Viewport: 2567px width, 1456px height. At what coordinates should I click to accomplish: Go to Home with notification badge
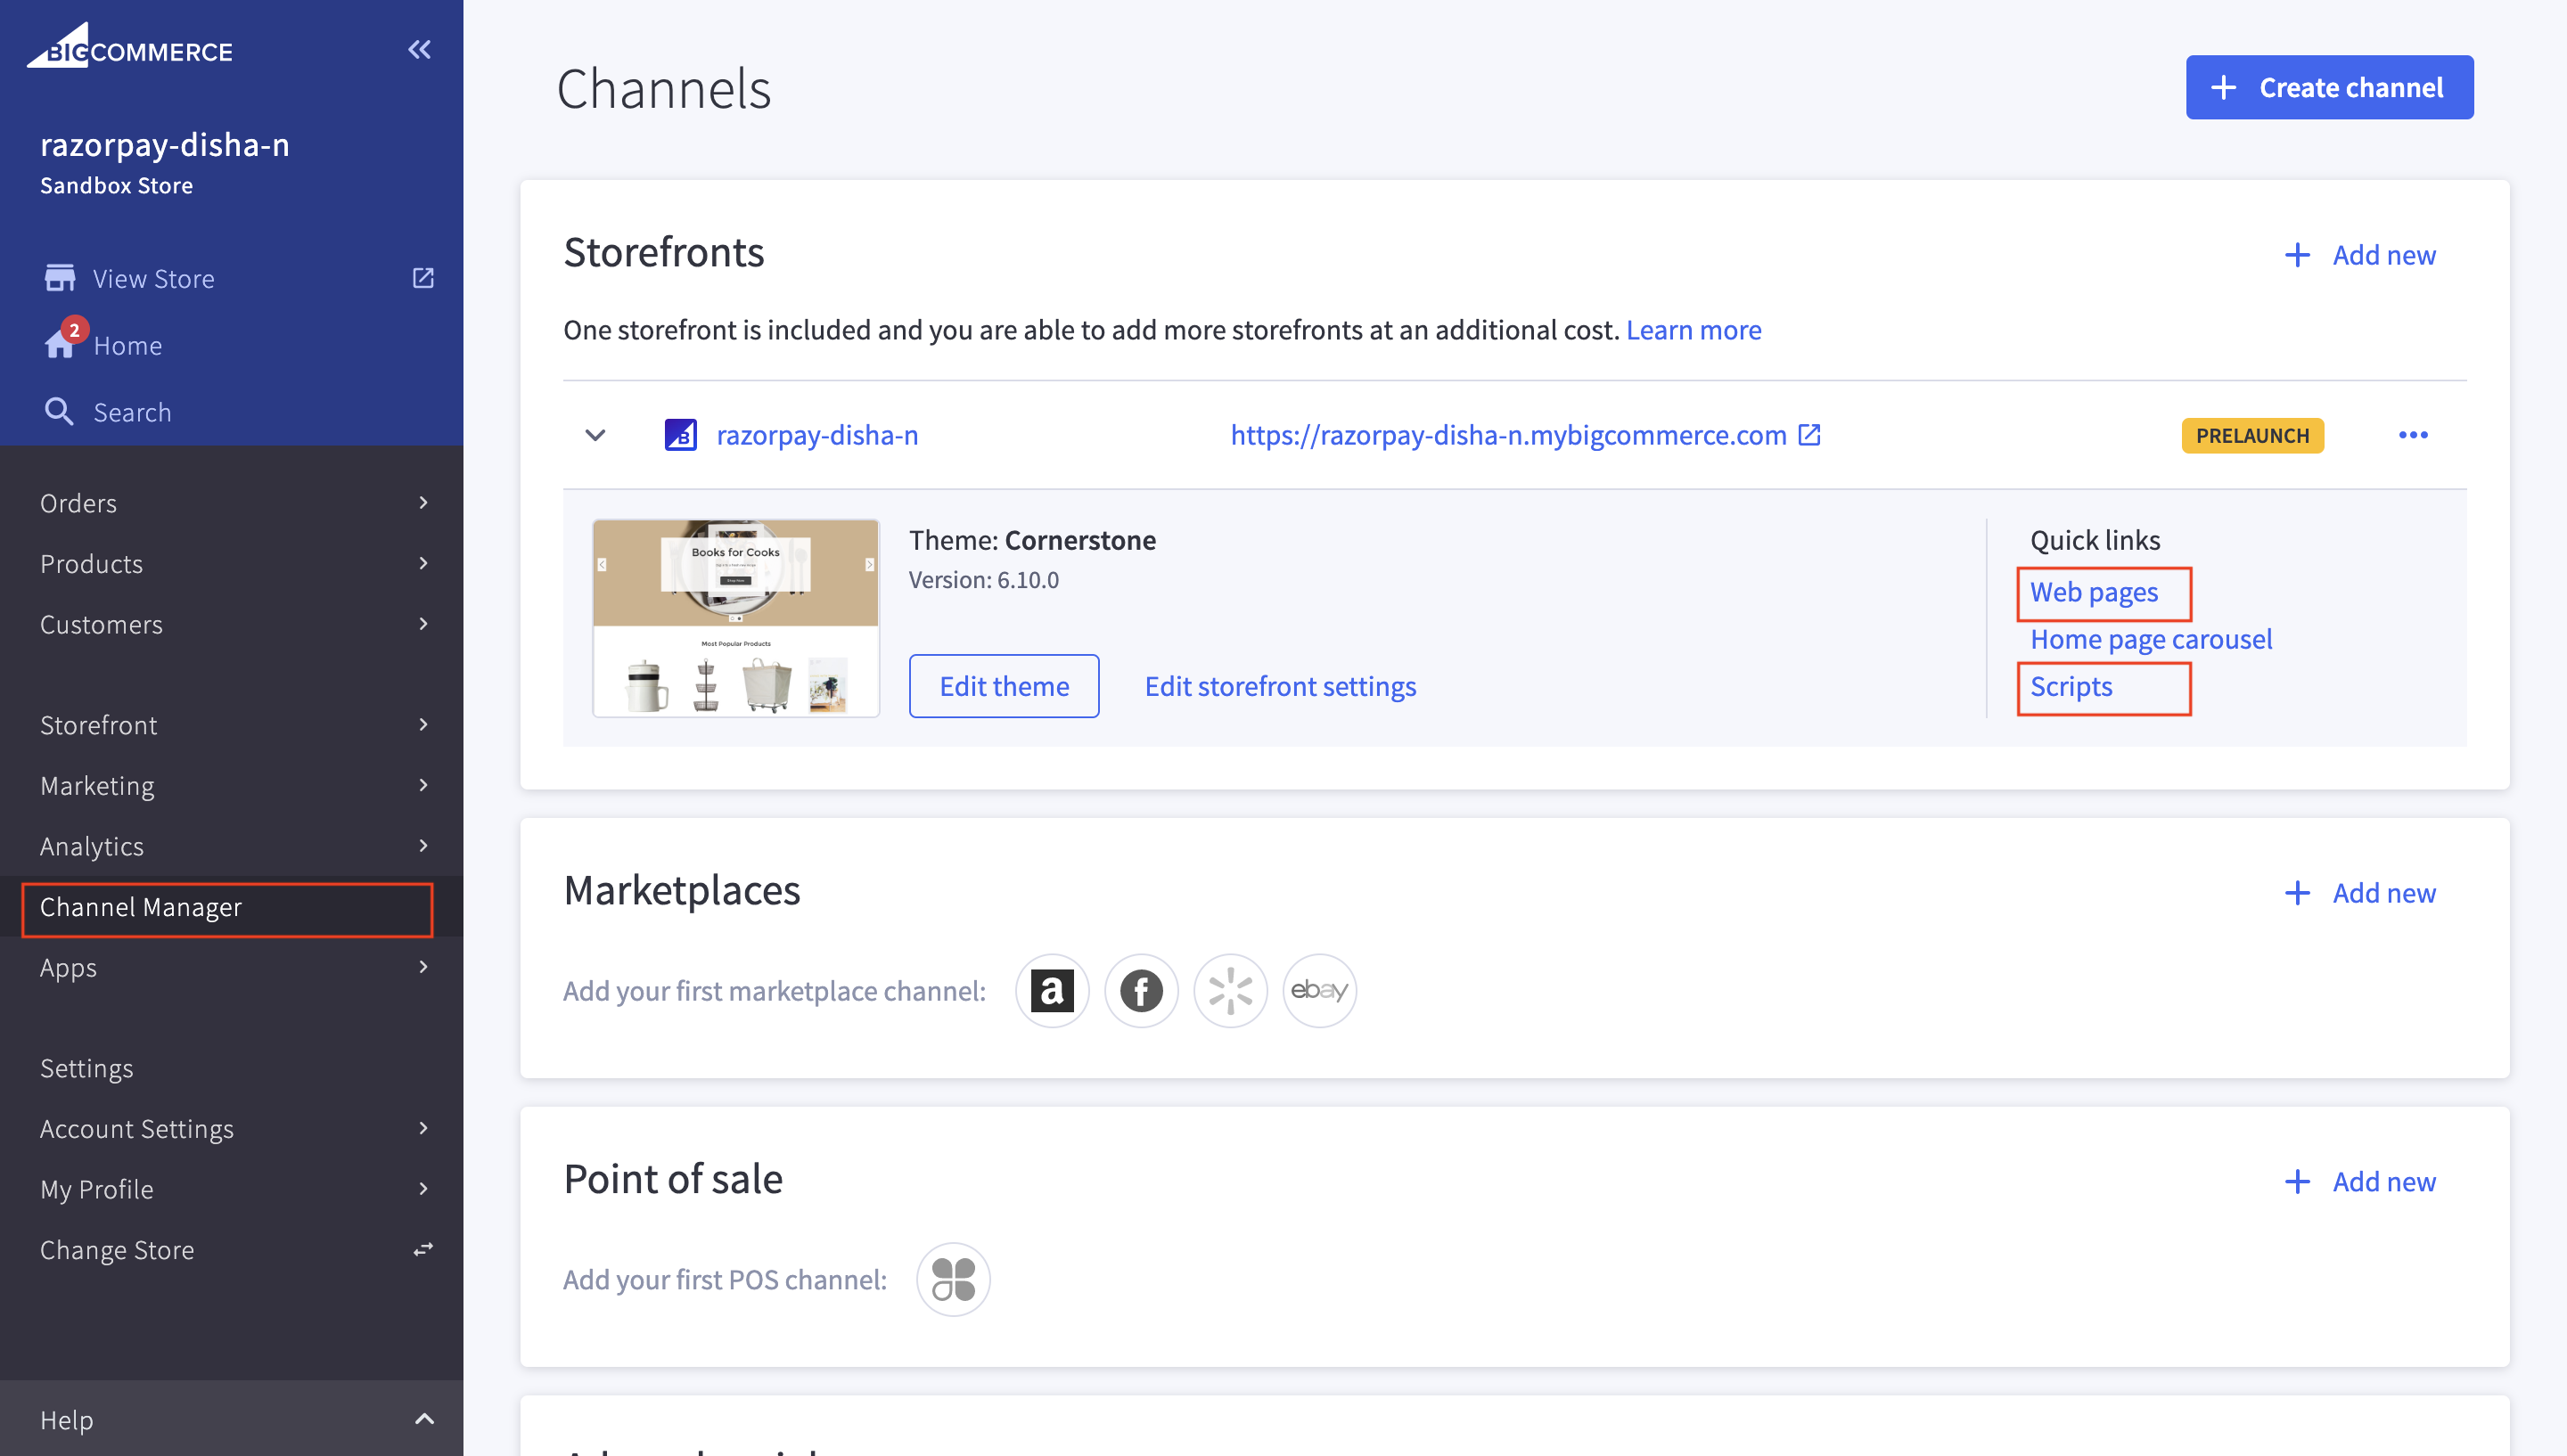(103, 344)
